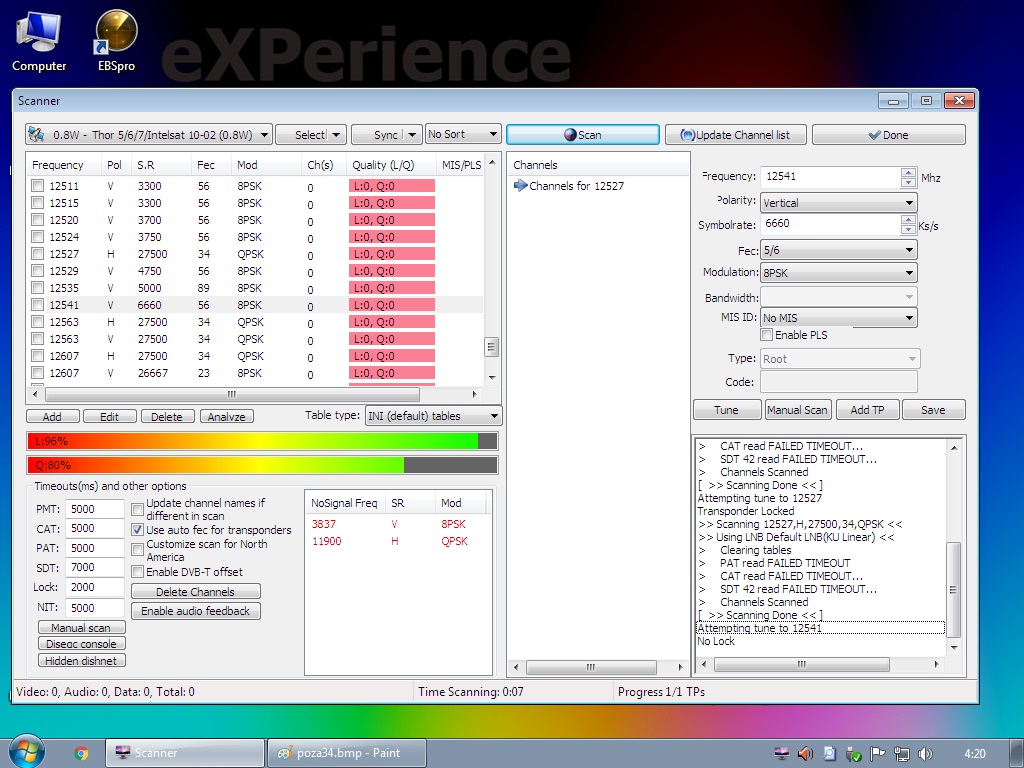Open the Modulation 8PSK dropdown

tap(839, 272)
